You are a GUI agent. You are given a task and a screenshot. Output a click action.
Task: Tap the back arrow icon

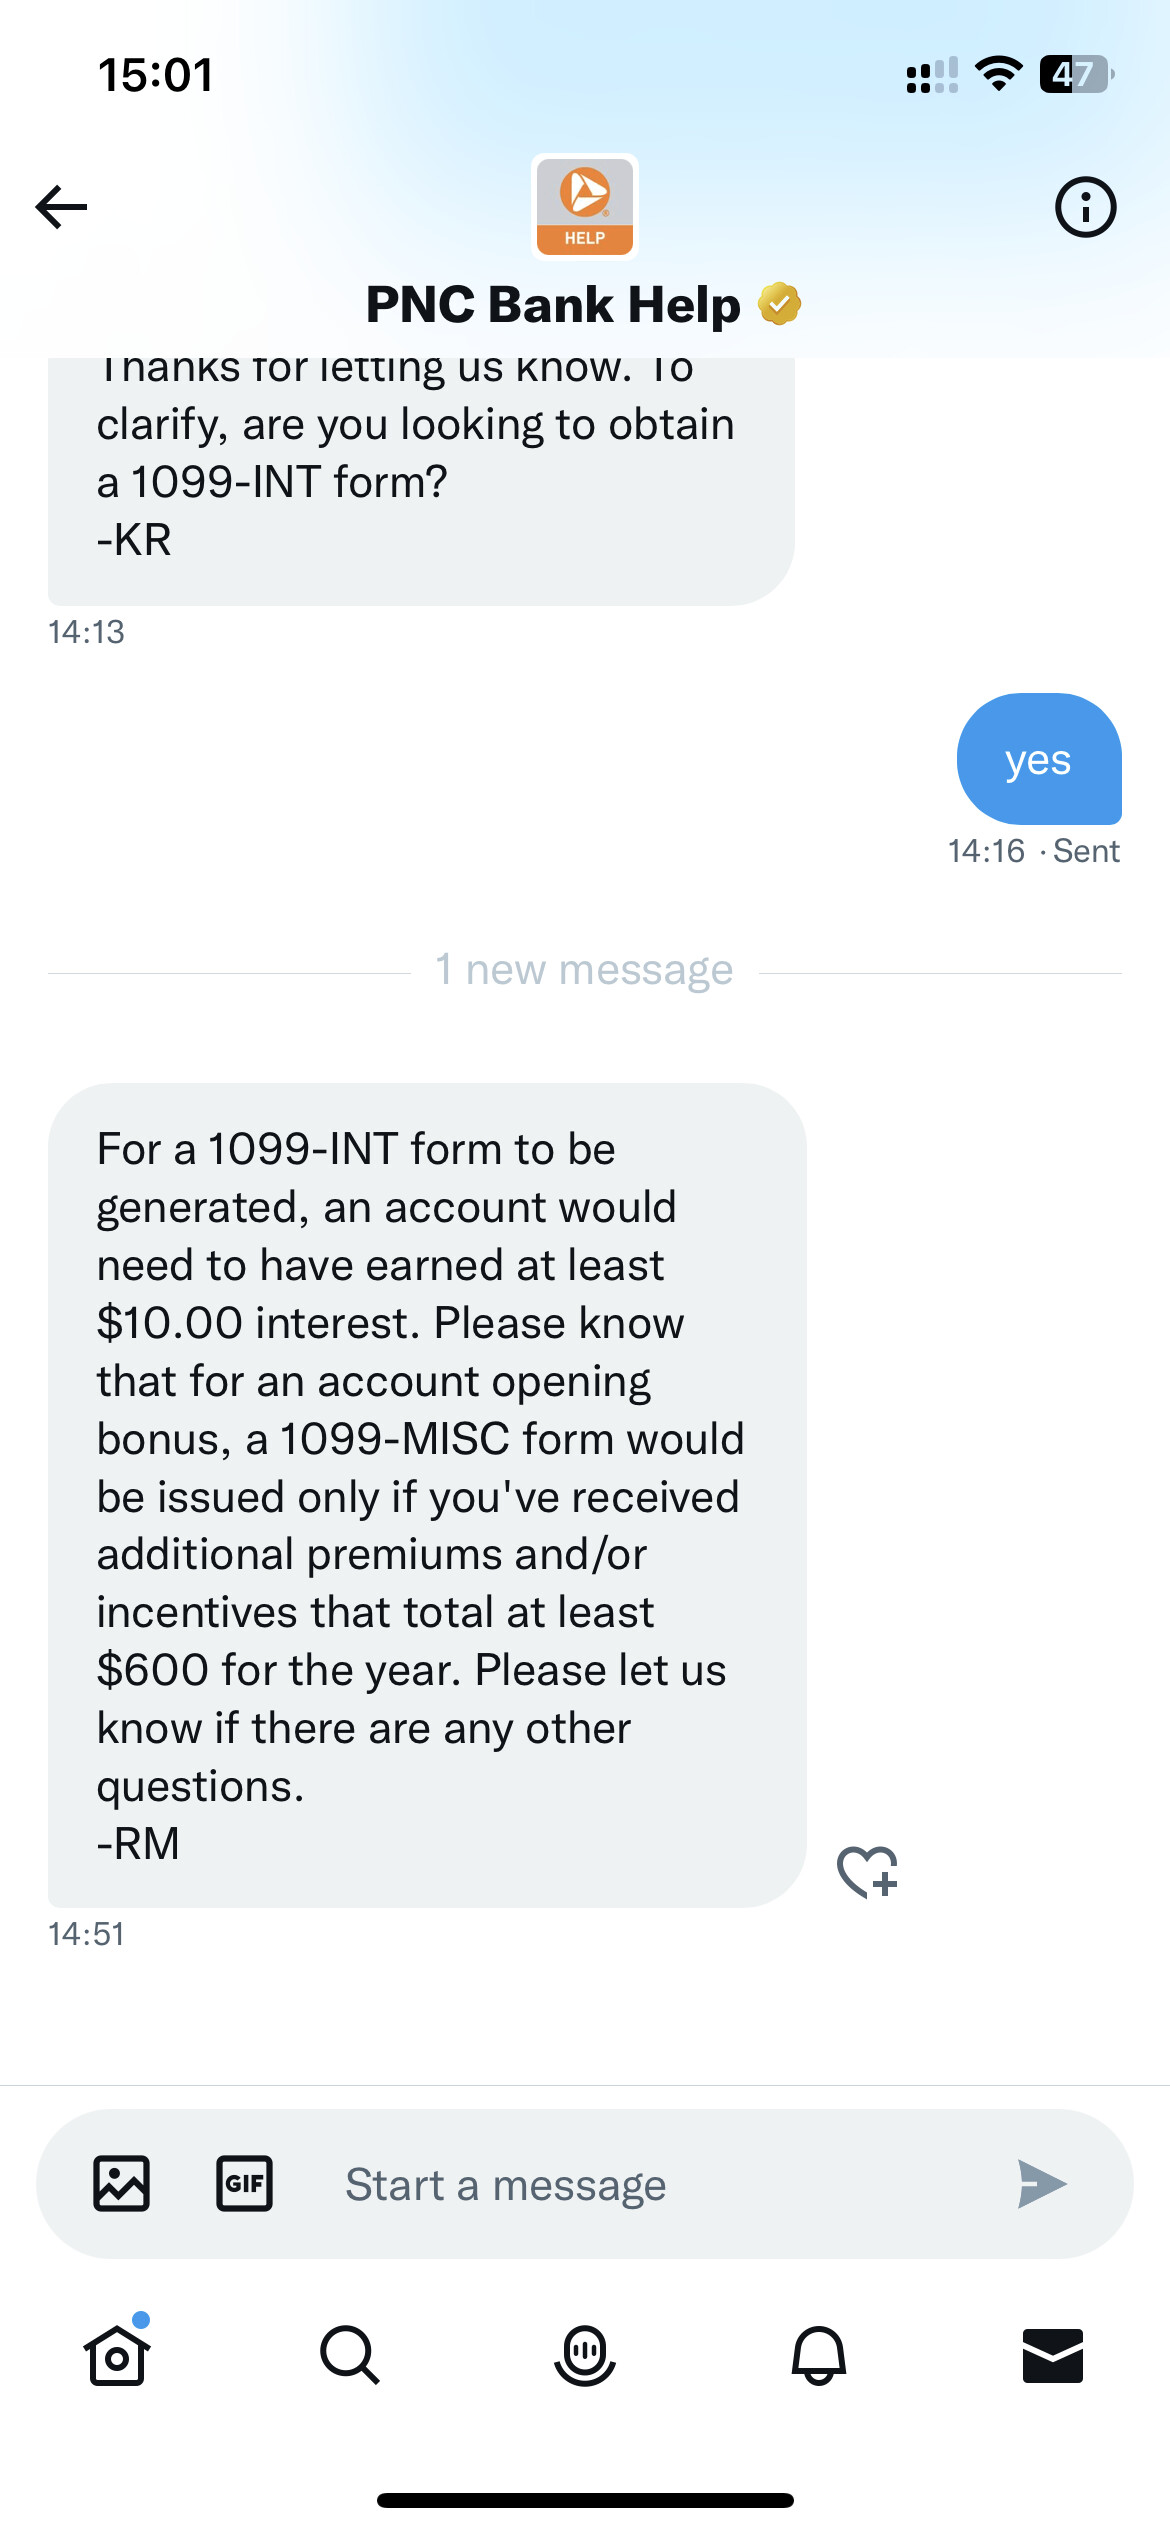point(62,207)
